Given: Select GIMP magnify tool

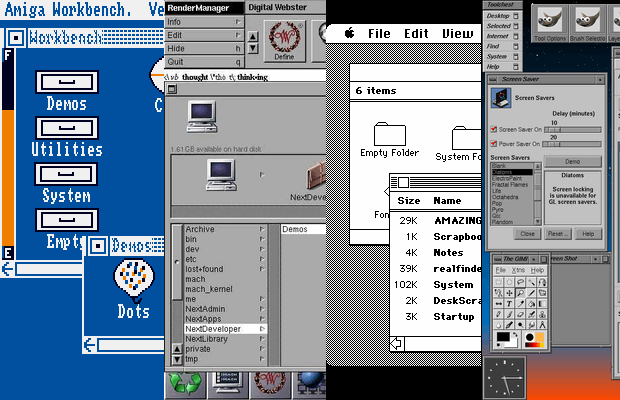Looking at the screenshot, I should pyautogui.click(x=520, y=293).
